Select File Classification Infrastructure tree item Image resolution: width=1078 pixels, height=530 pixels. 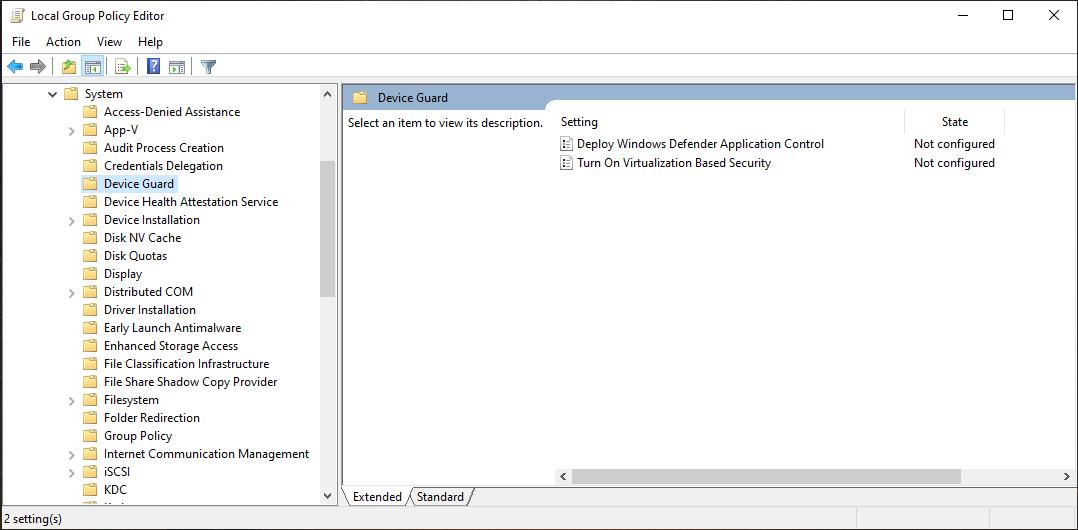[186, 364]
